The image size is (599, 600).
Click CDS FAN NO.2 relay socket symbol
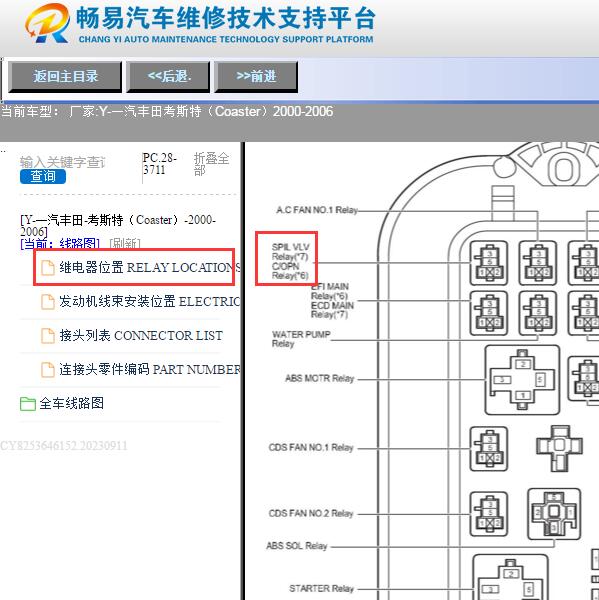[489, 514]
